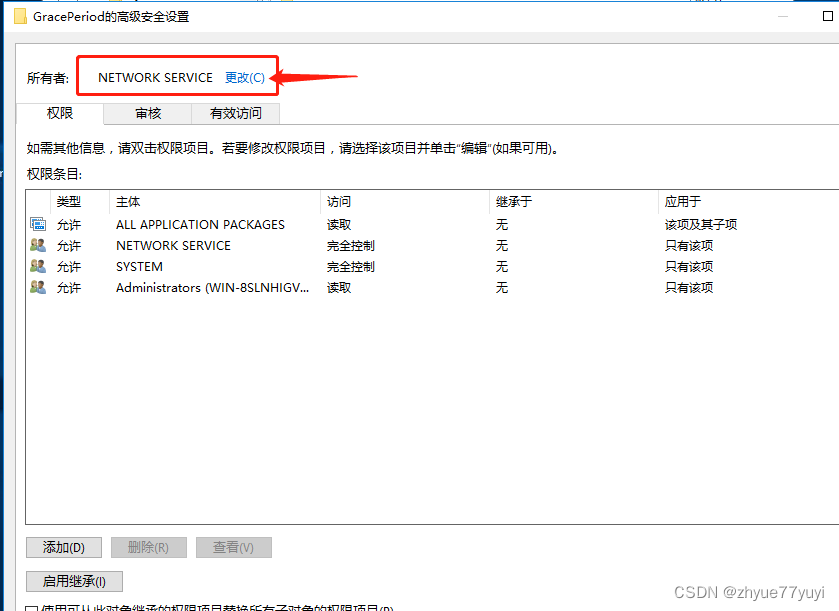The image size is (839, 611).
Task: Open the 有效访问 tab
Action: (x=235, y=113)
